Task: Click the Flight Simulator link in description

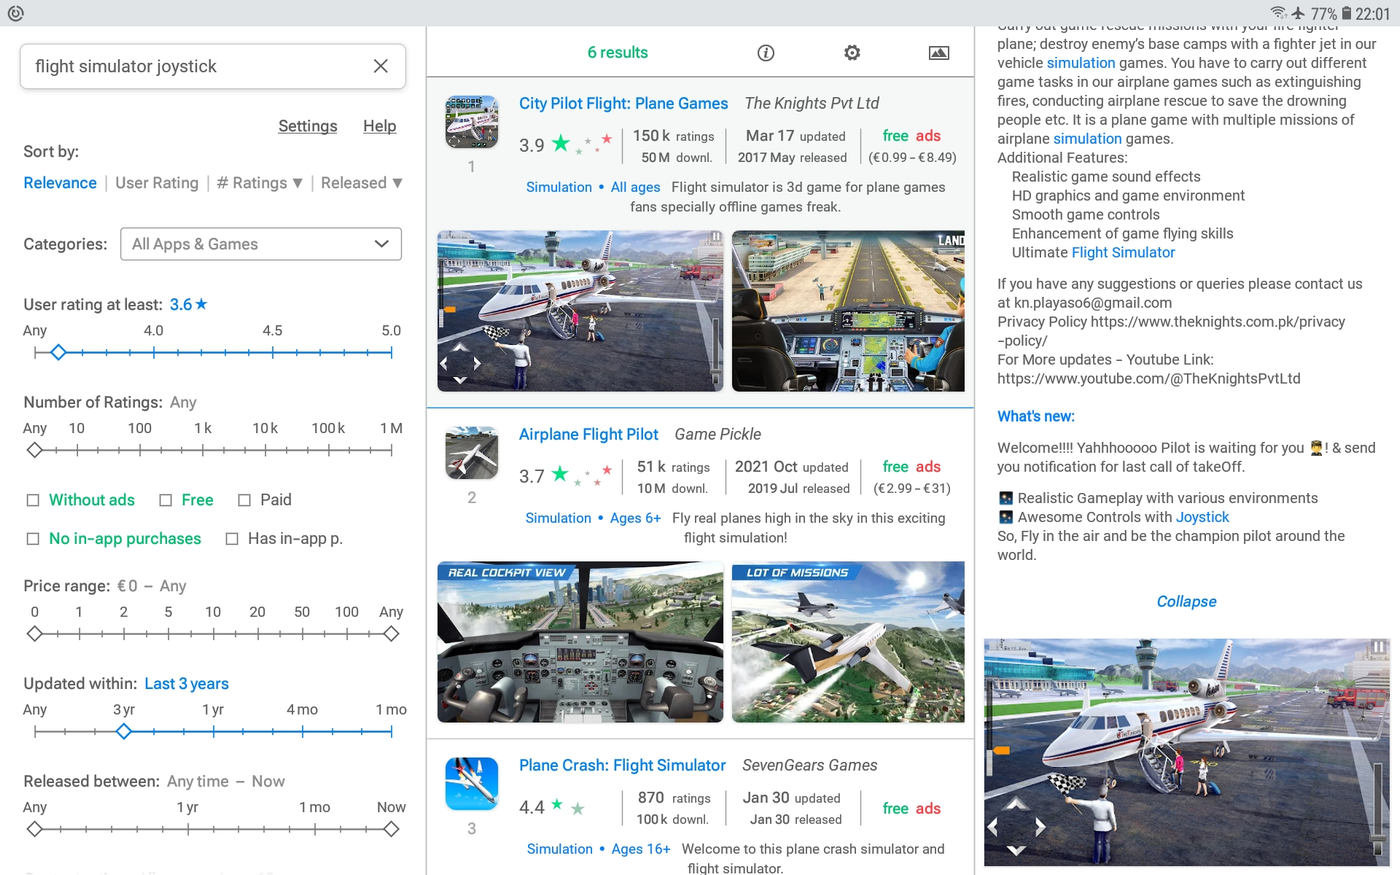Action: click(x=1123, y=252)
